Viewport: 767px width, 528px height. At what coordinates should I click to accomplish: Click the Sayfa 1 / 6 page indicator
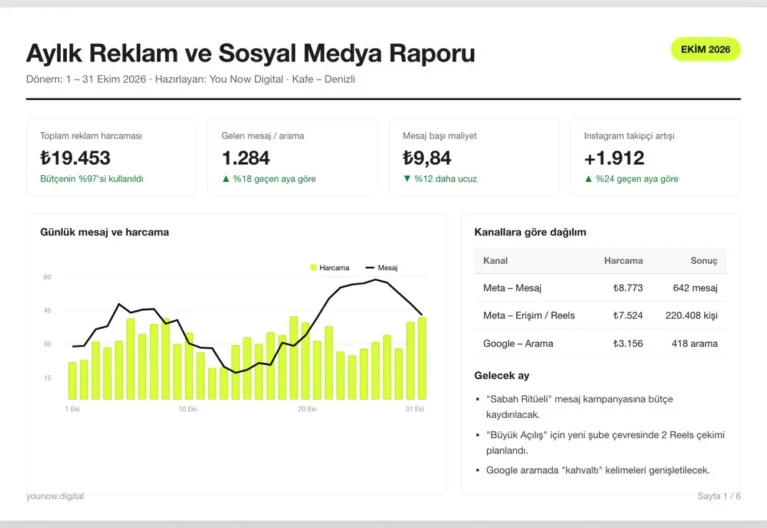(719, 496)
